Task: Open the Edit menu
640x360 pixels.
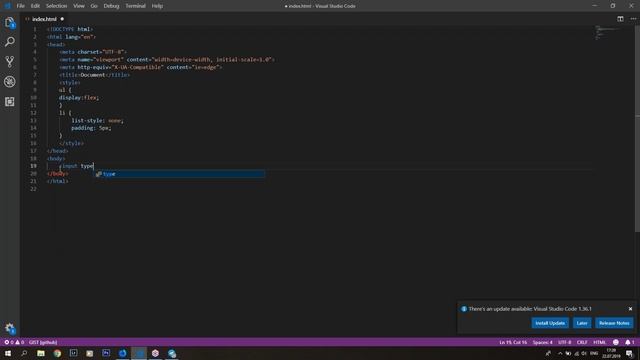Action: click(35, 6)
